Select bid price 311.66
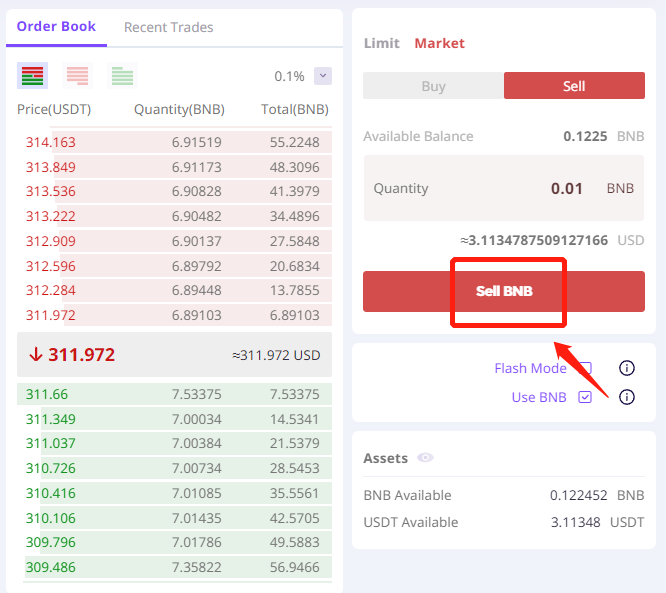 [x=47, y=394]
